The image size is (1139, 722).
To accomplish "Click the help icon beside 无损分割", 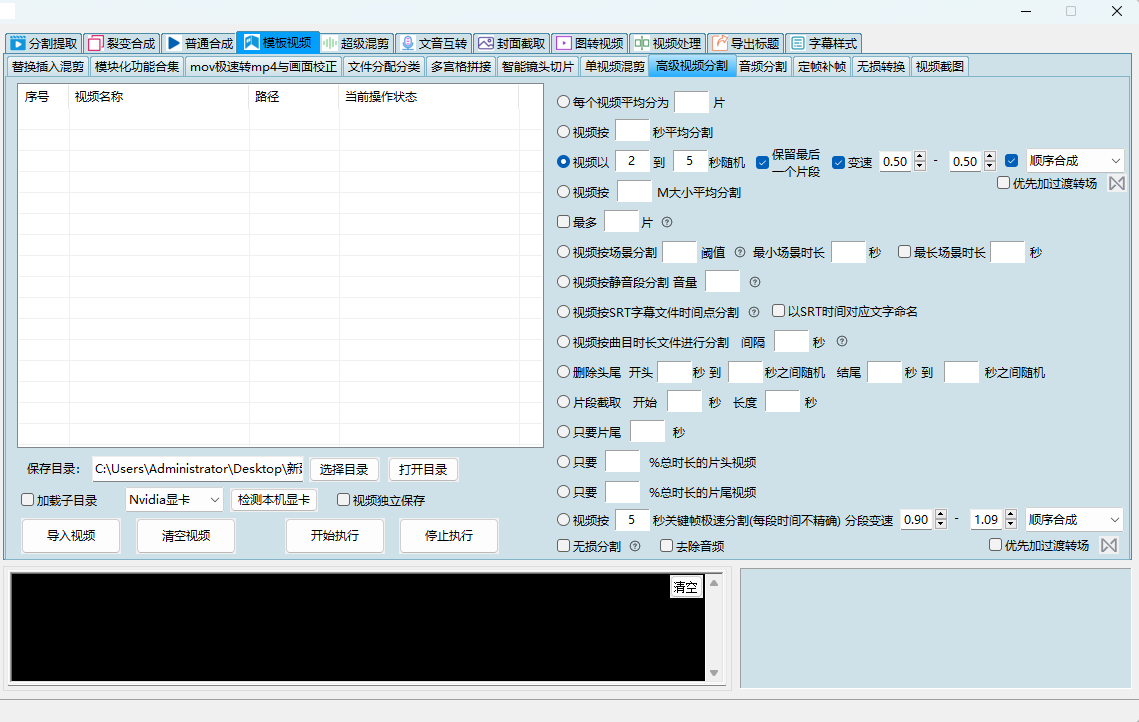I will (635, 546).
